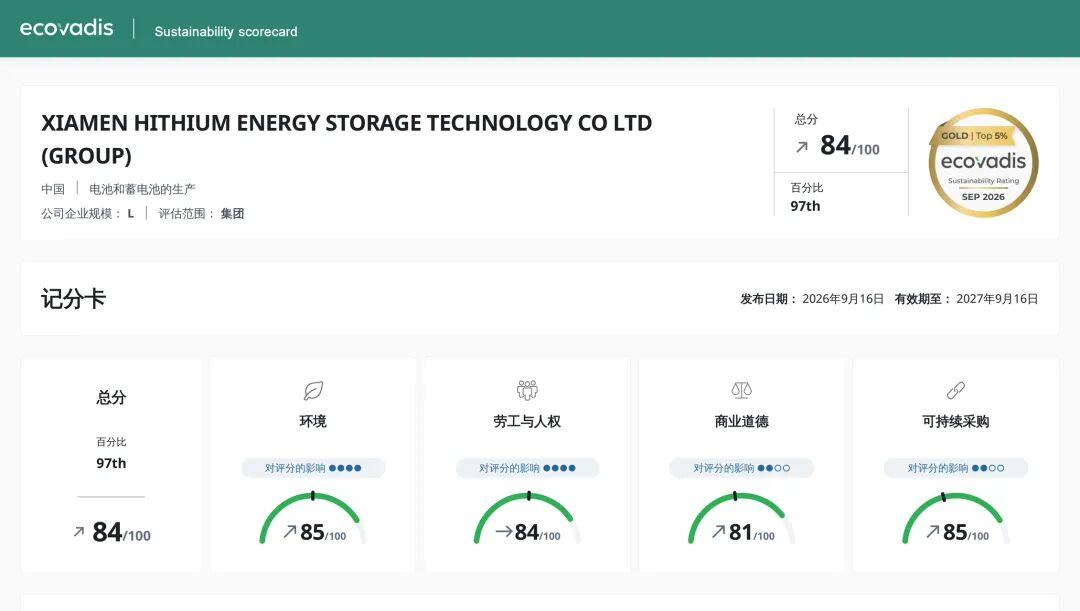Click the 环境 card title
This screenshot has height=611, width=1080.
(313, 422)
